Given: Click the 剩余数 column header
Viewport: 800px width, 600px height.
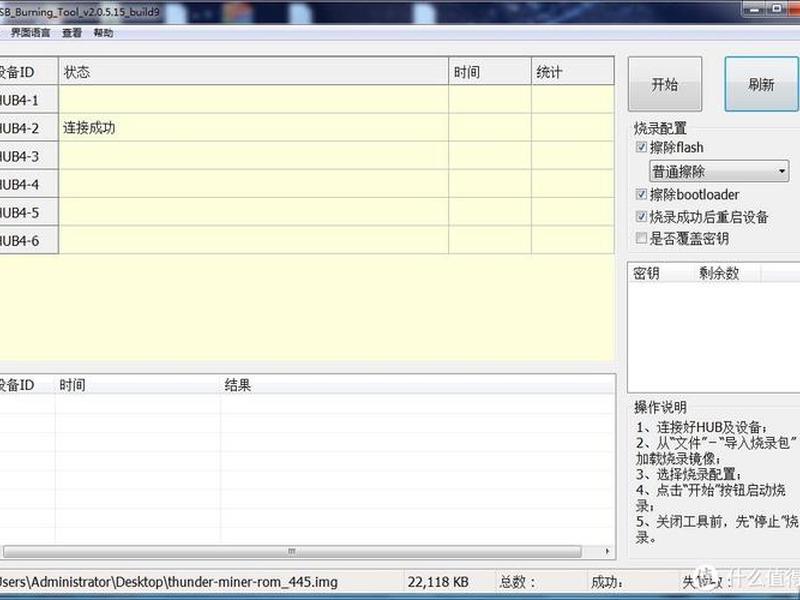Looking at the screenshot, I should [x=727, y=273].
